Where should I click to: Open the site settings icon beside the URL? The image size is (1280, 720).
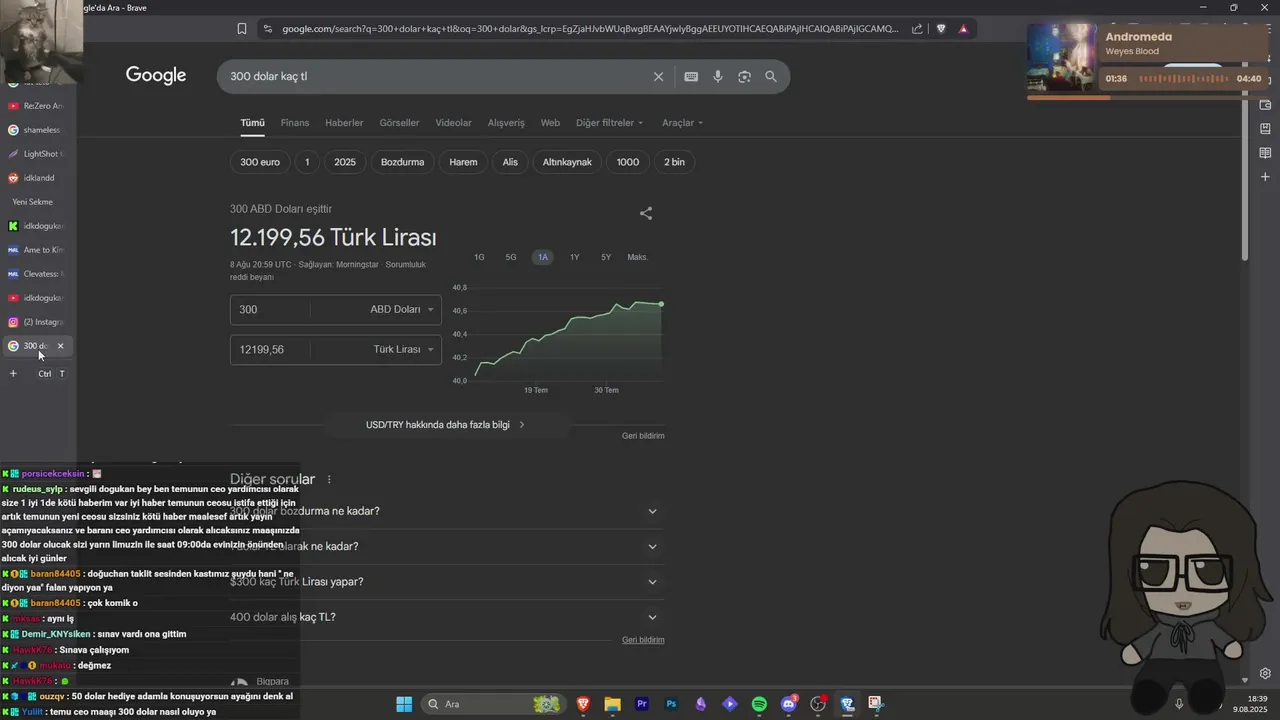(x=267, y=29)
